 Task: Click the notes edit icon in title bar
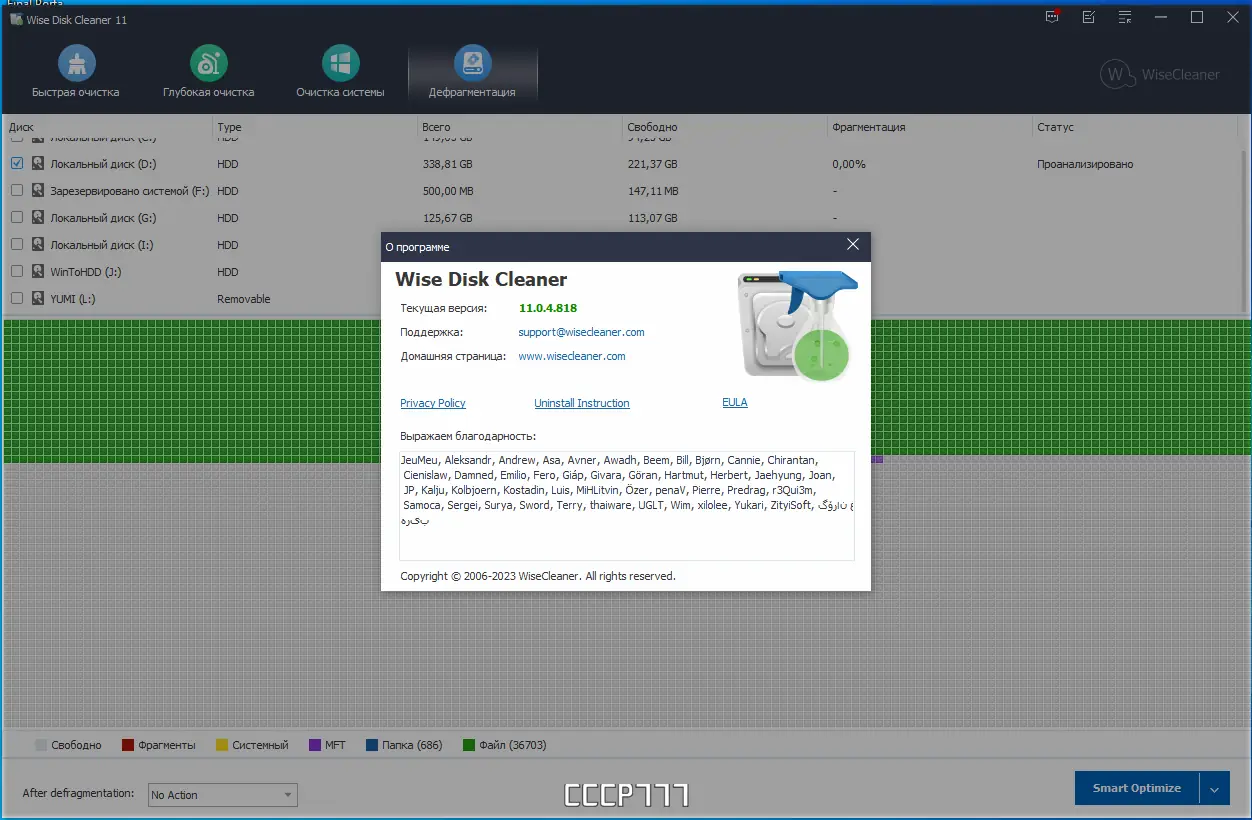click(1089, 17)
